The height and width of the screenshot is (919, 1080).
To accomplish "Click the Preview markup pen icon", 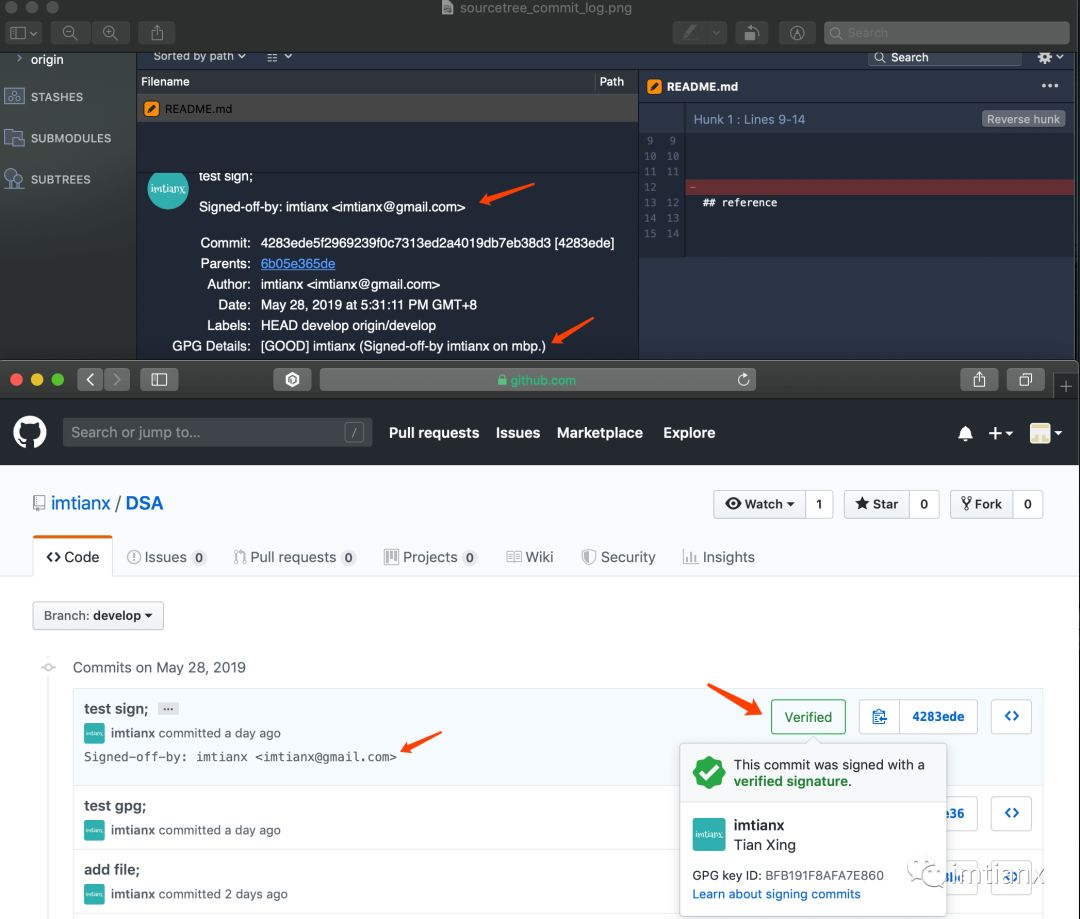I will tap(689, 32).
